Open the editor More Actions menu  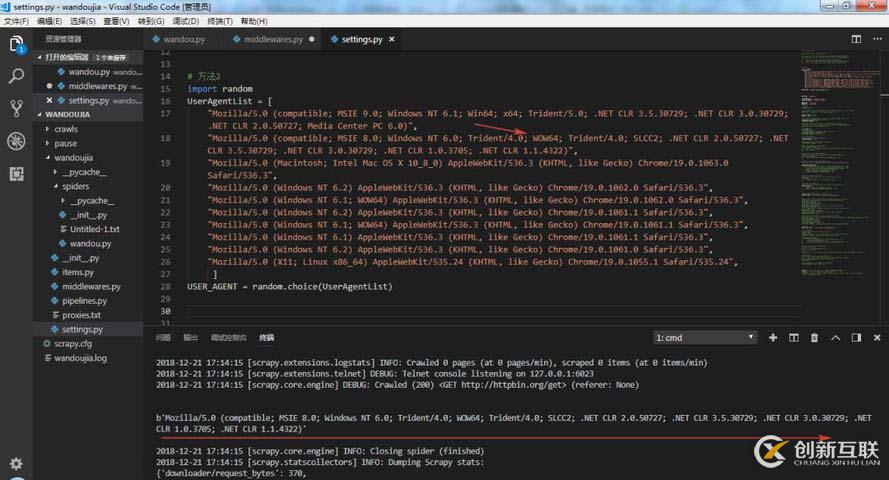[x=877, y=39]
